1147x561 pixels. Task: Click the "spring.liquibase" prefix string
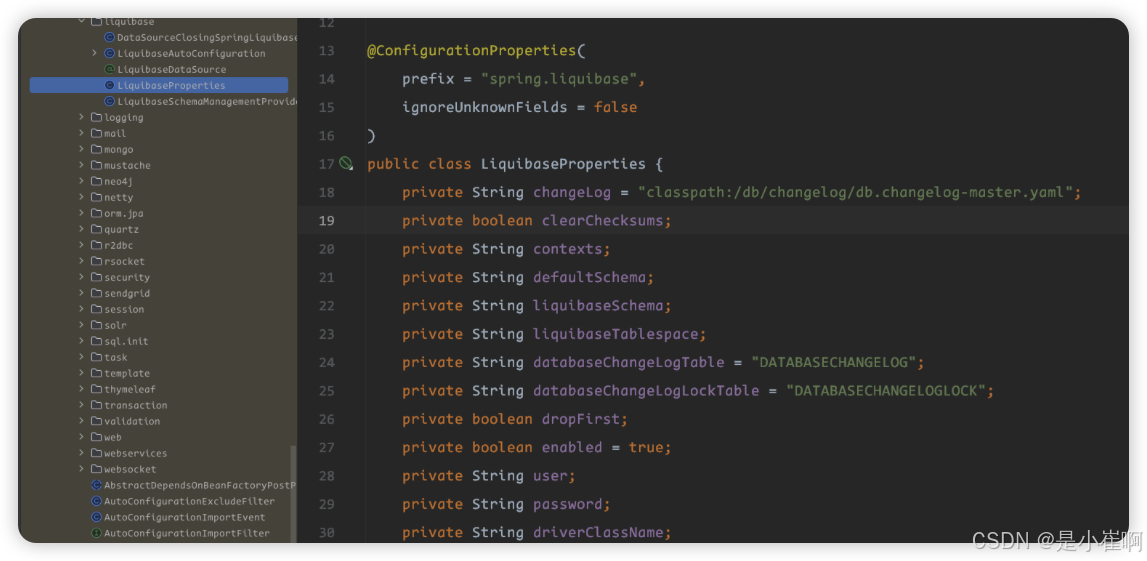[560, 79]
